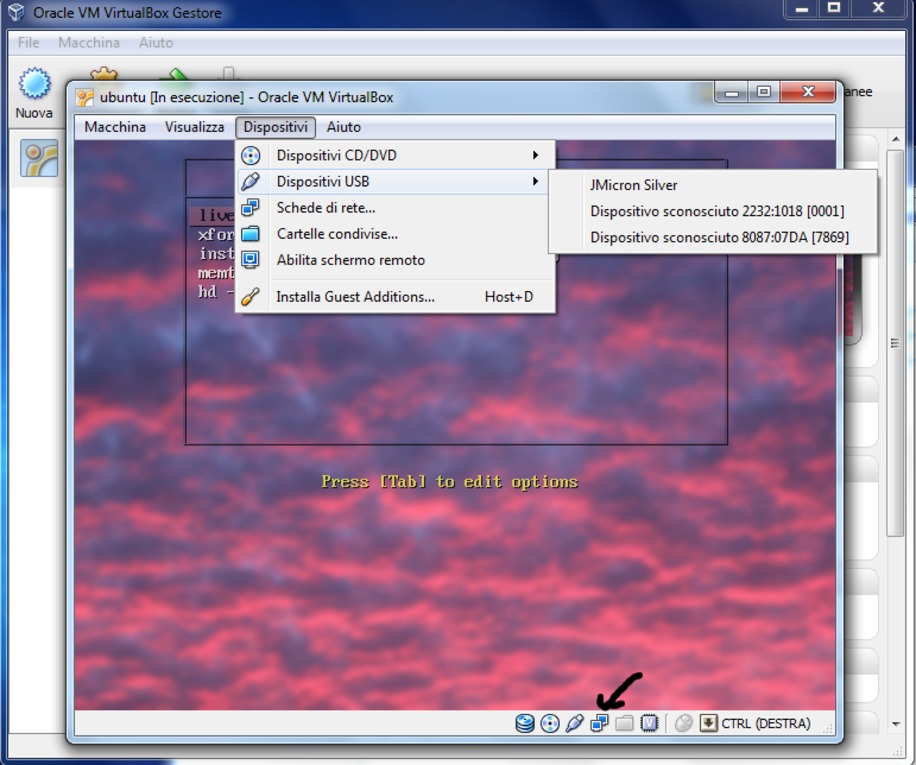Viewport: 916px width, 765px height.
Task: Click the optical disc status bar icon
Action: 550,724
